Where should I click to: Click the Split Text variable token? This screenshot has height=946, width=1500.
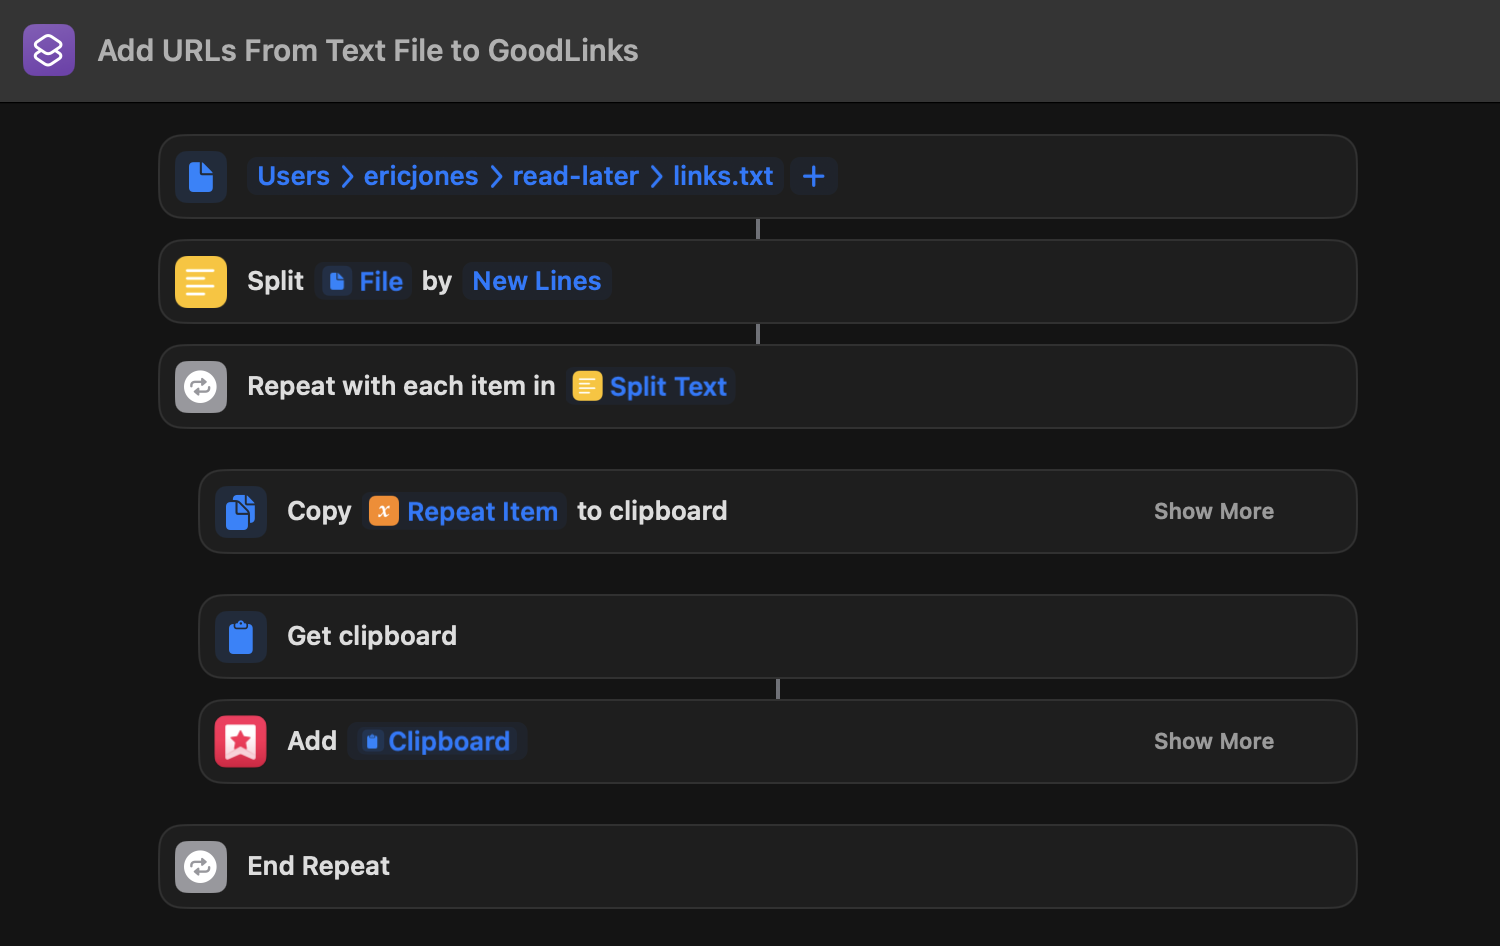[651, 386]
